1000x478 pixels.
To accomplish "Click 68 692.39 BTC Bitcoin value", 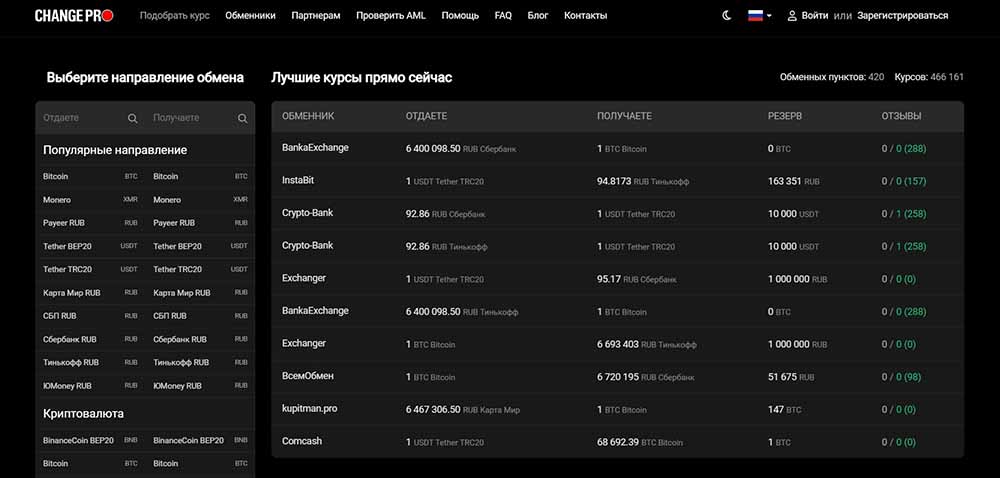I will pyautogui.click(x=640, y=442).
